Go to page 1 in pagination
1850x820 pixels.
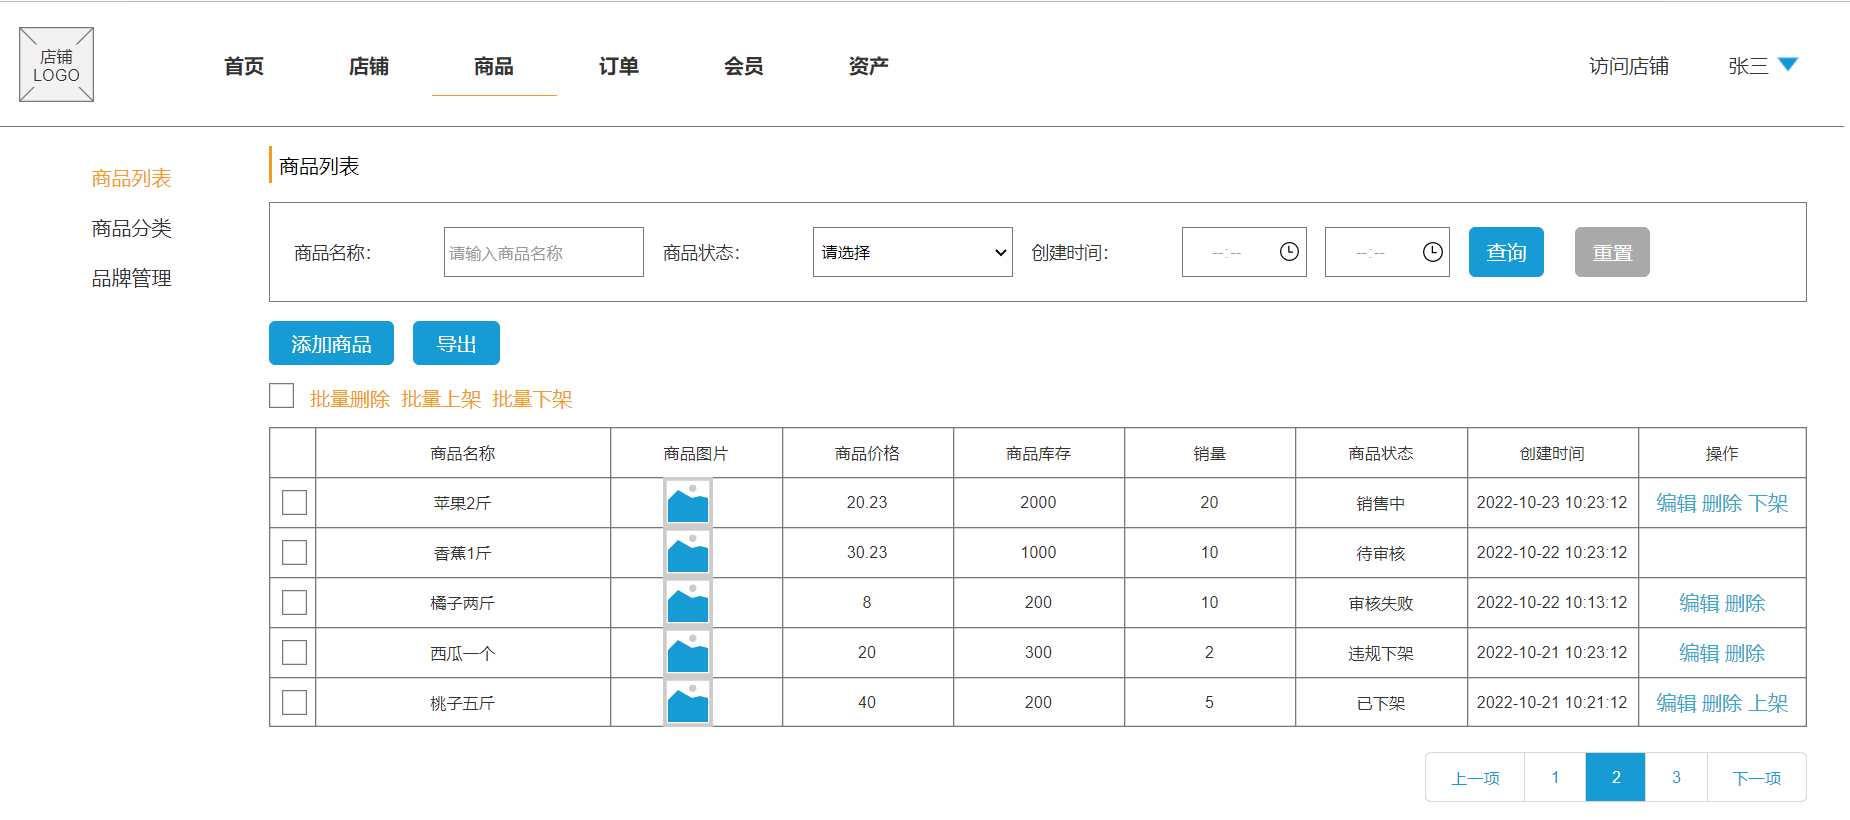(1555, 777)
